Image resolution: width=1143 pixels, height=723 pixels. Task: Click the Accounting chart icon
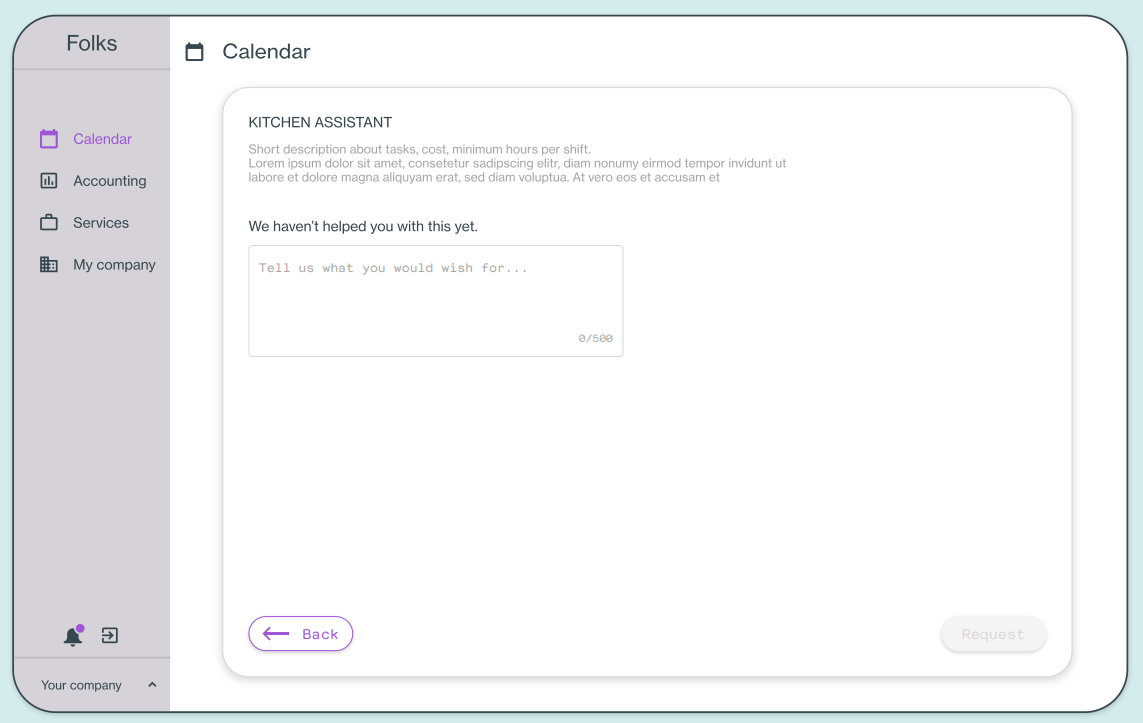point(49,181)
